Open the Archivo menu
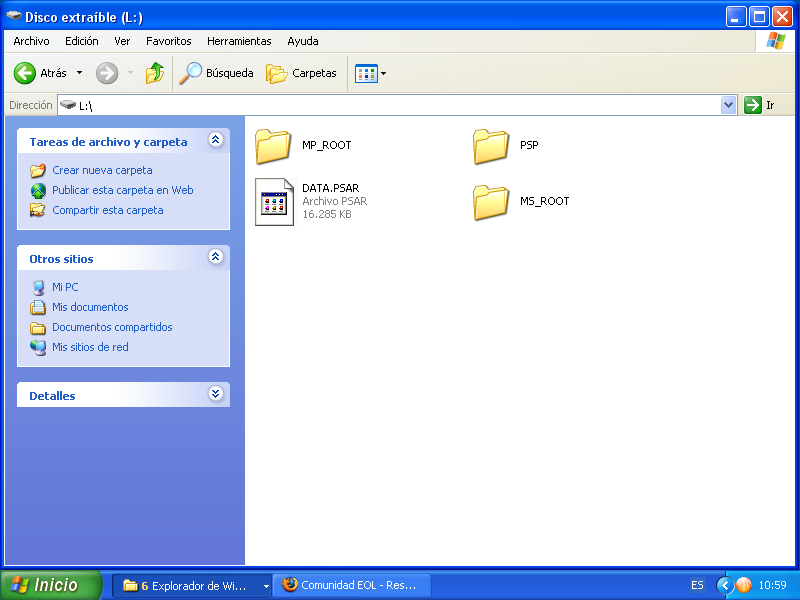 tap(31, 41)
